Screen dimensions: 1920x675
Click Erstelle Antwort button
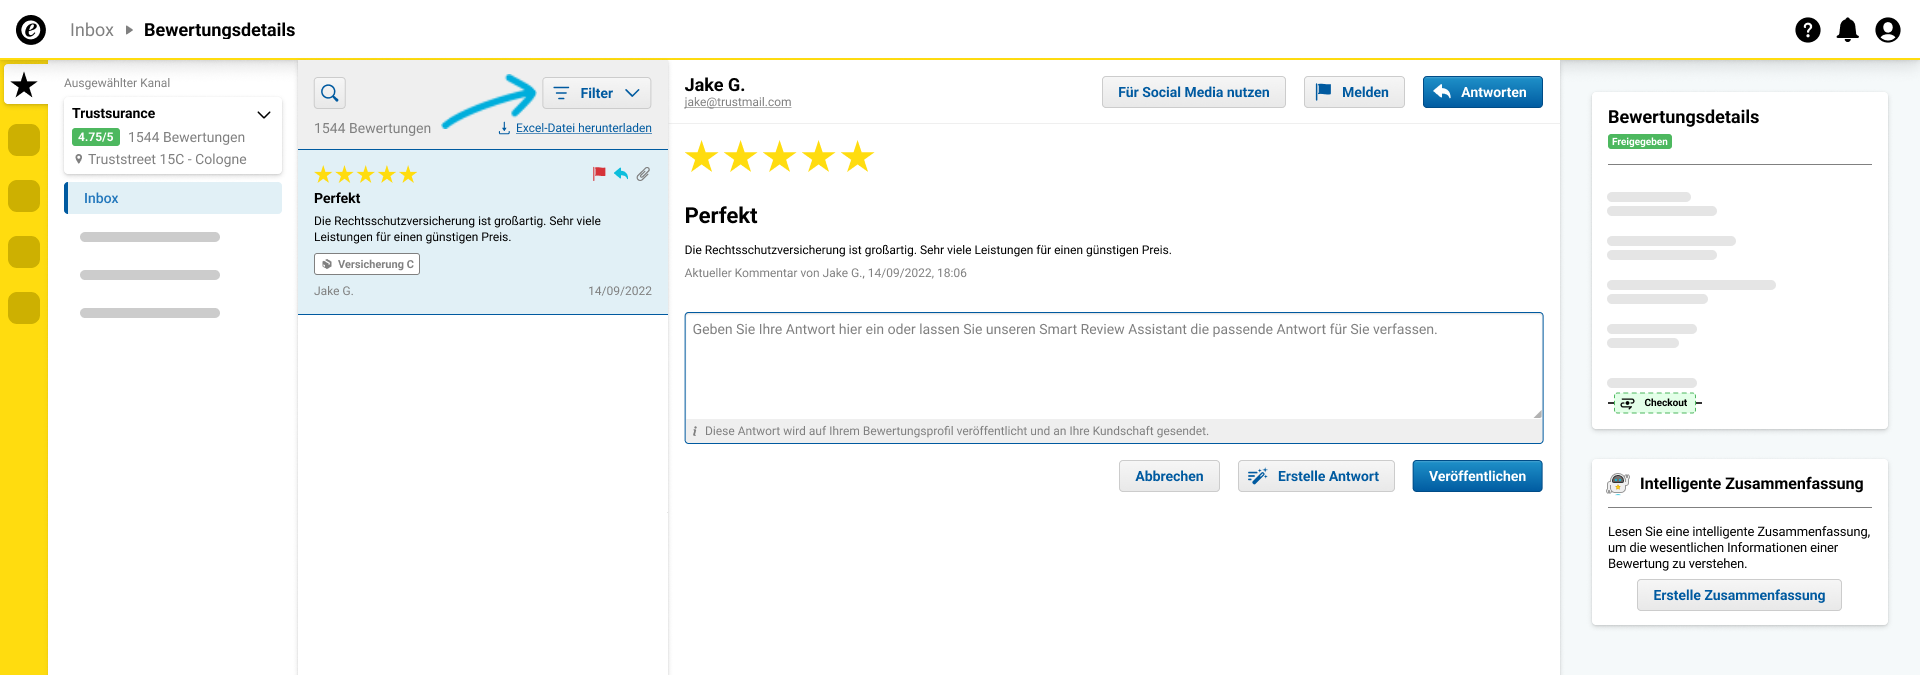pos(1316,476)
